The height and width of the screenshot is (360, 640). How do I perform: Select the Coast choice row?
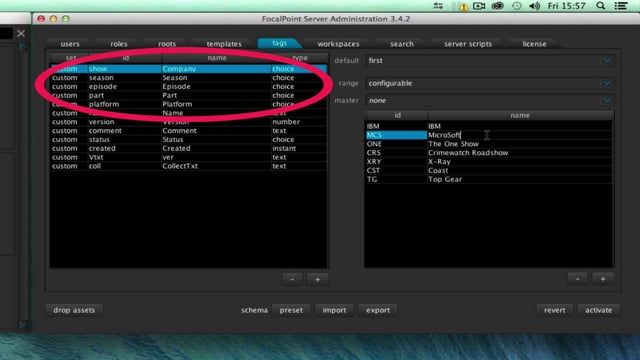[x=489, y=170]
